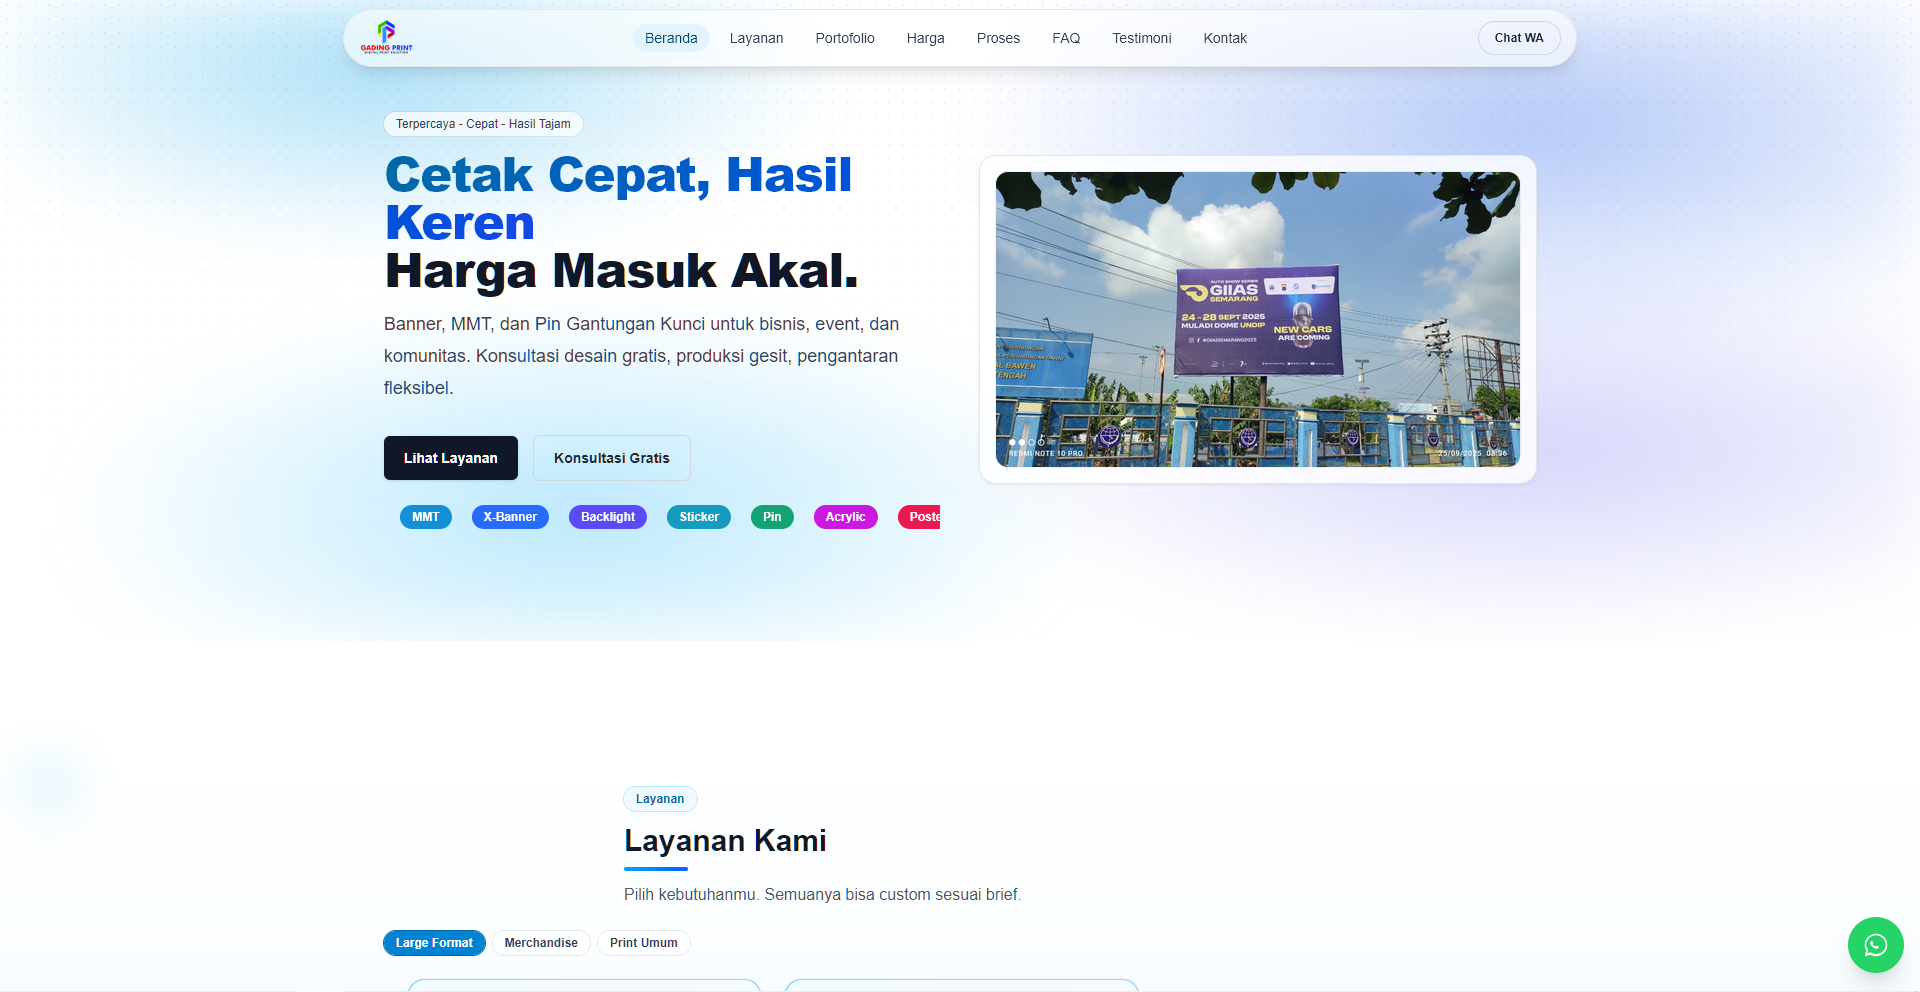Viewport: 1920px width, 992px height.
Task: Open the Portofolio nav item
Action: 845,38
